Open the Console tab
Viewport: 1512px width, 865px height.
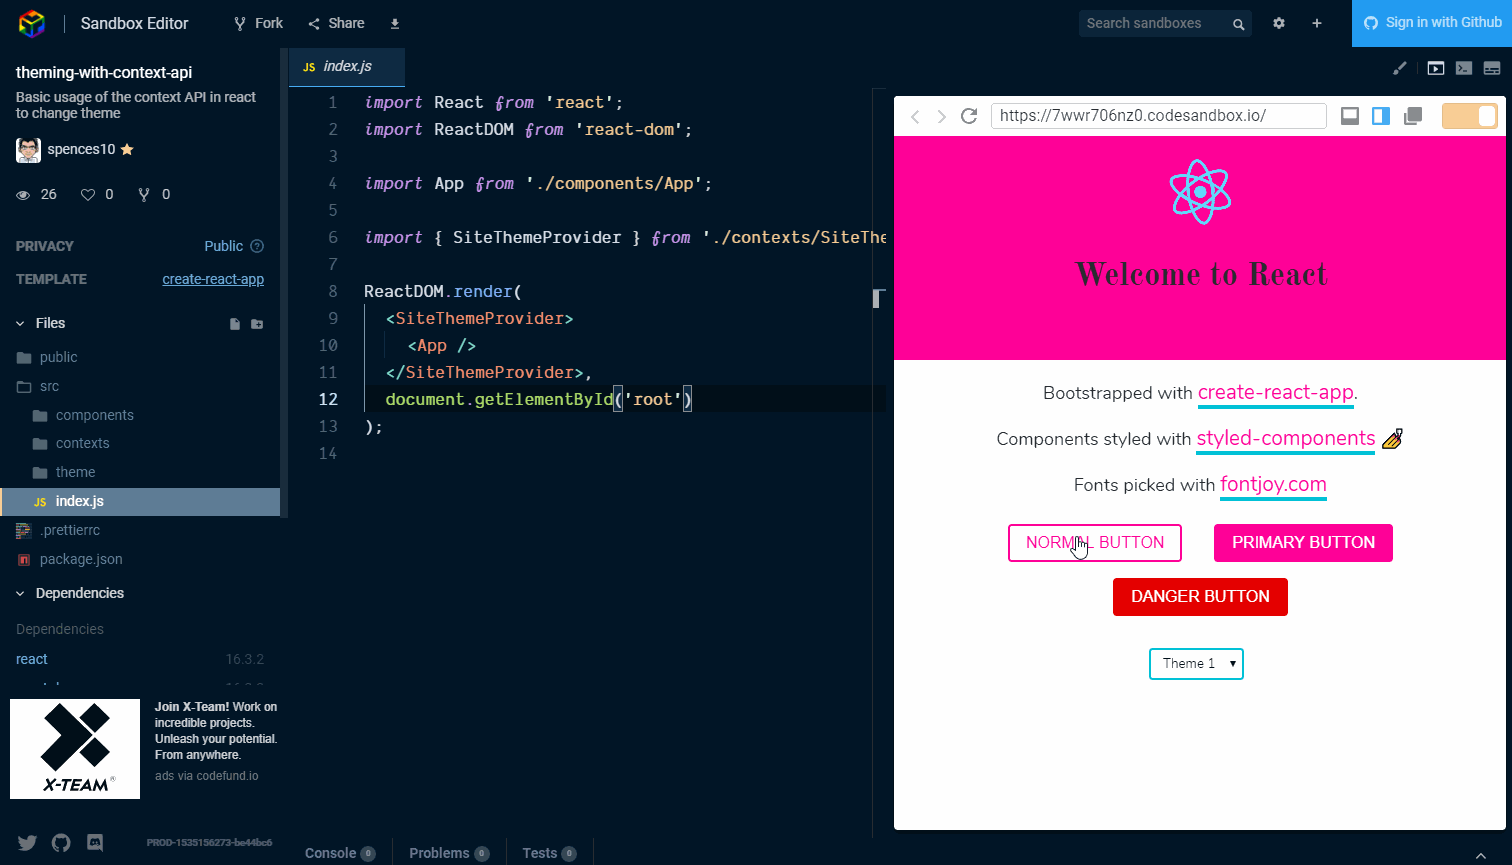click(x=339, y=853)
